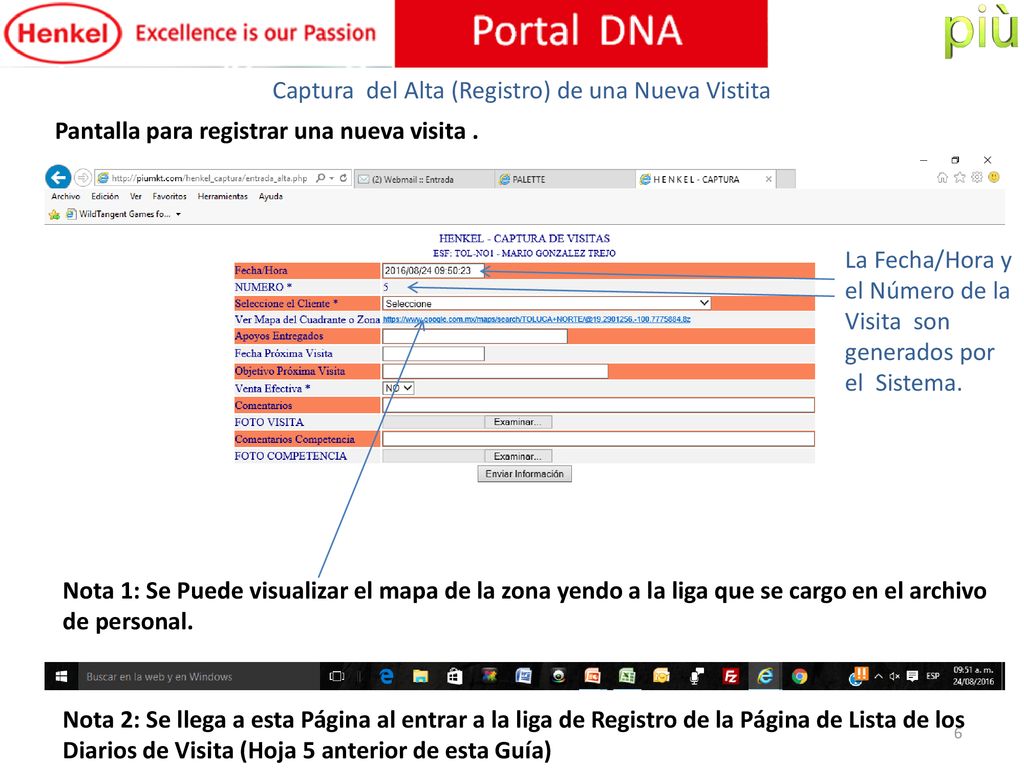Open the Favoritos menu
Screen dimensions: 1024x768
(169, 197)
